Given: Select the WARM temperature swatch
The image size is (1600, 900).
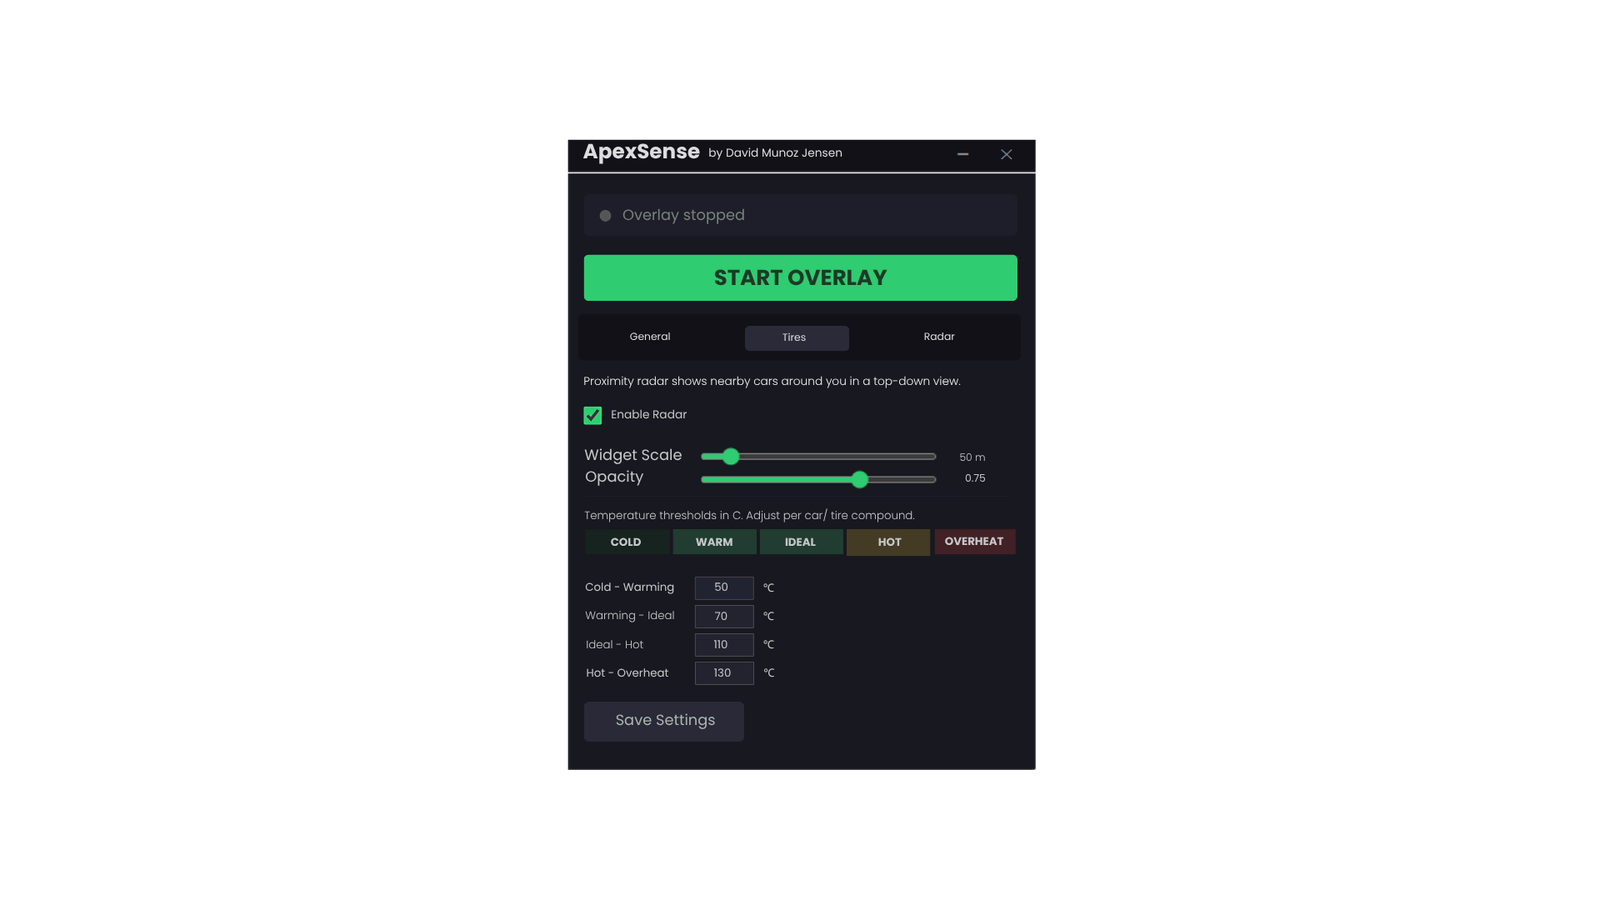Looking at the screenshot, I should (714, 541).
